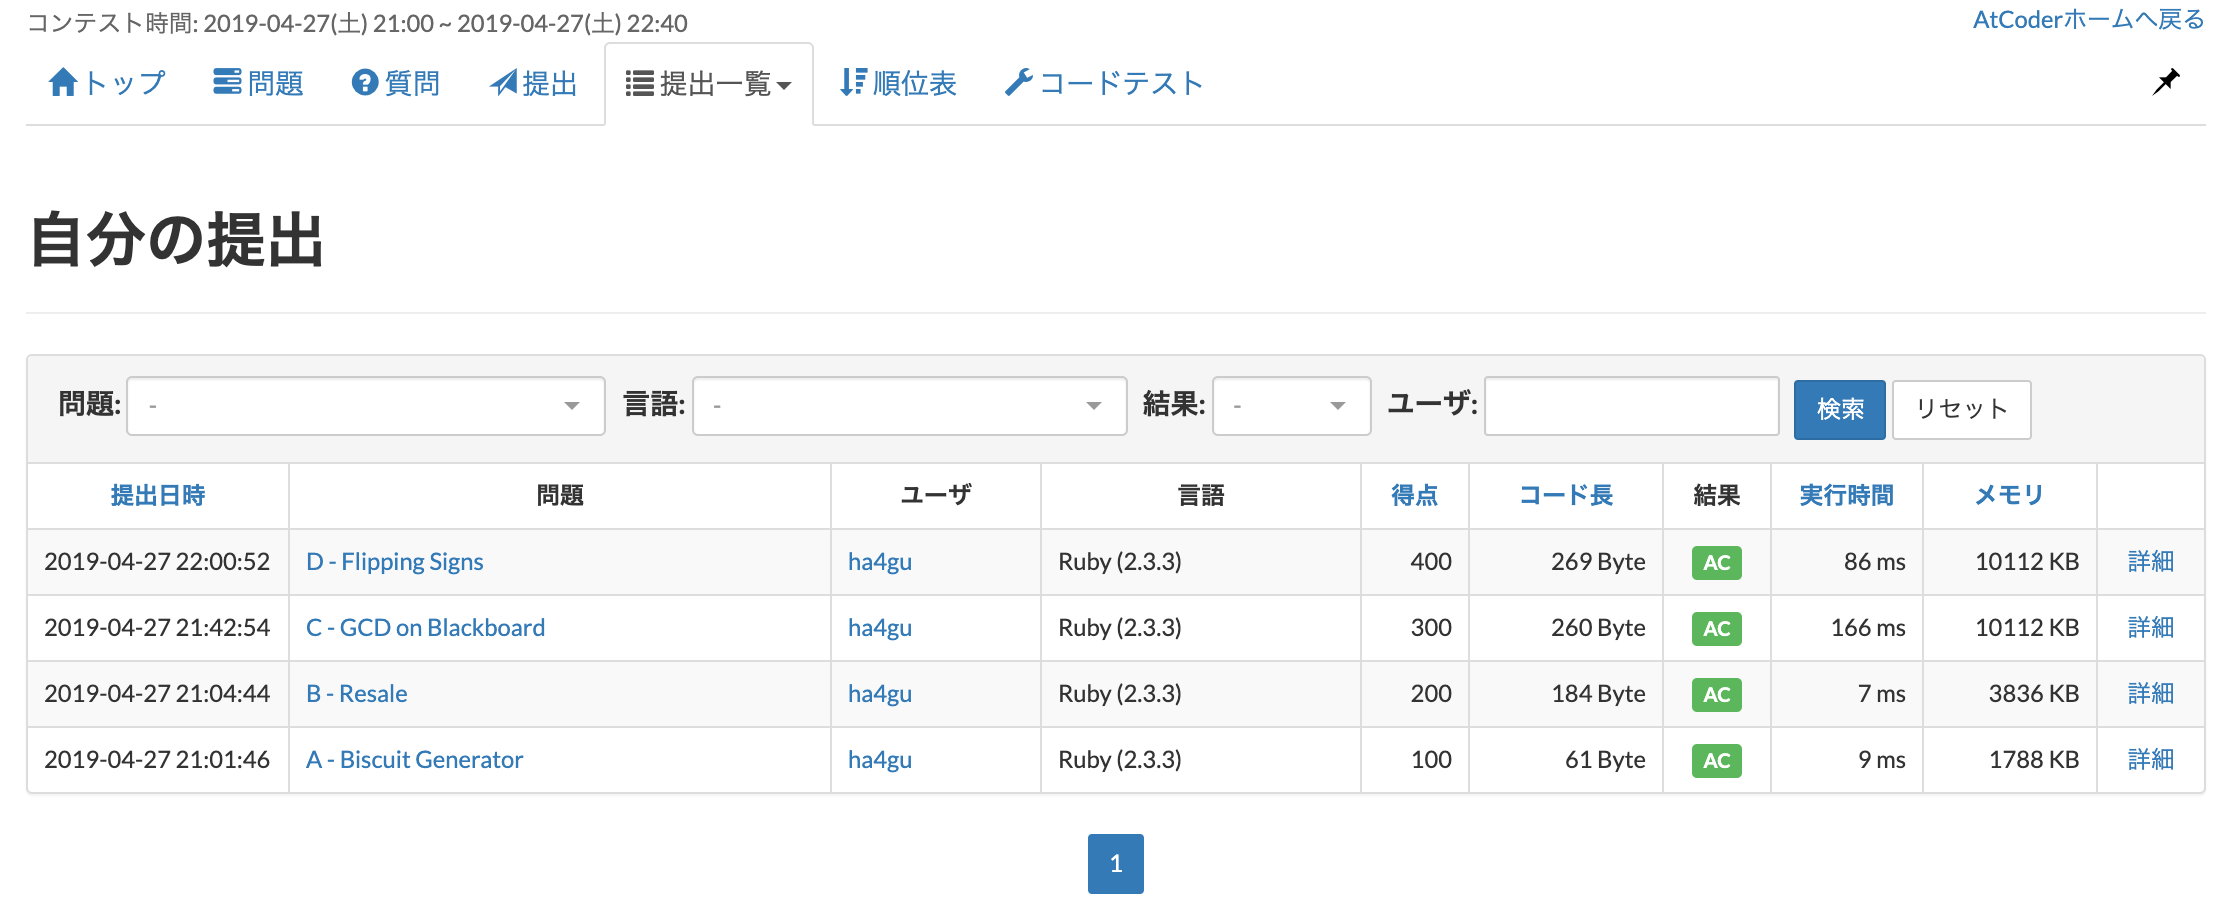
Task: Select the wrench icon for コードテスト
Action: 1019,84
